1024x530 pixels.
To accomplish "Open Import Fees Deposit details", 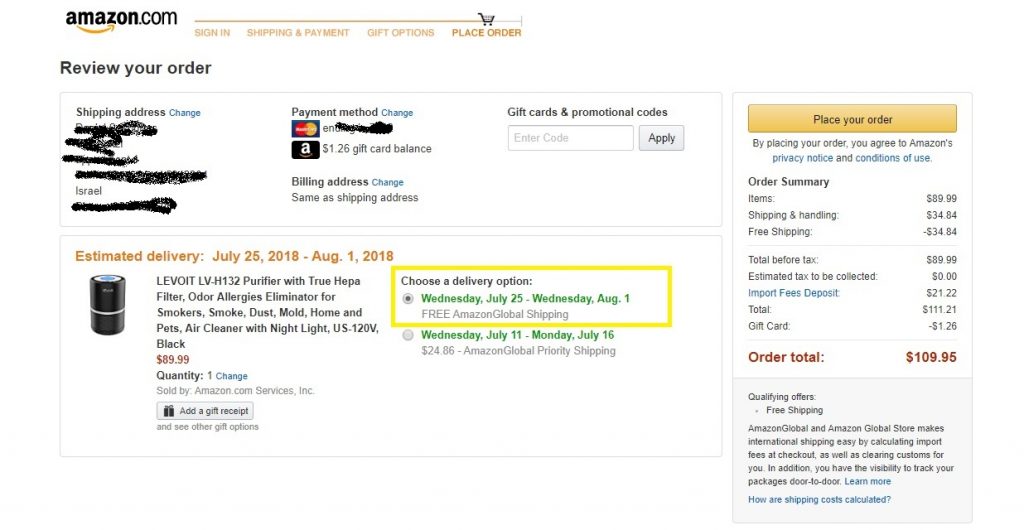I will [793, 293].
